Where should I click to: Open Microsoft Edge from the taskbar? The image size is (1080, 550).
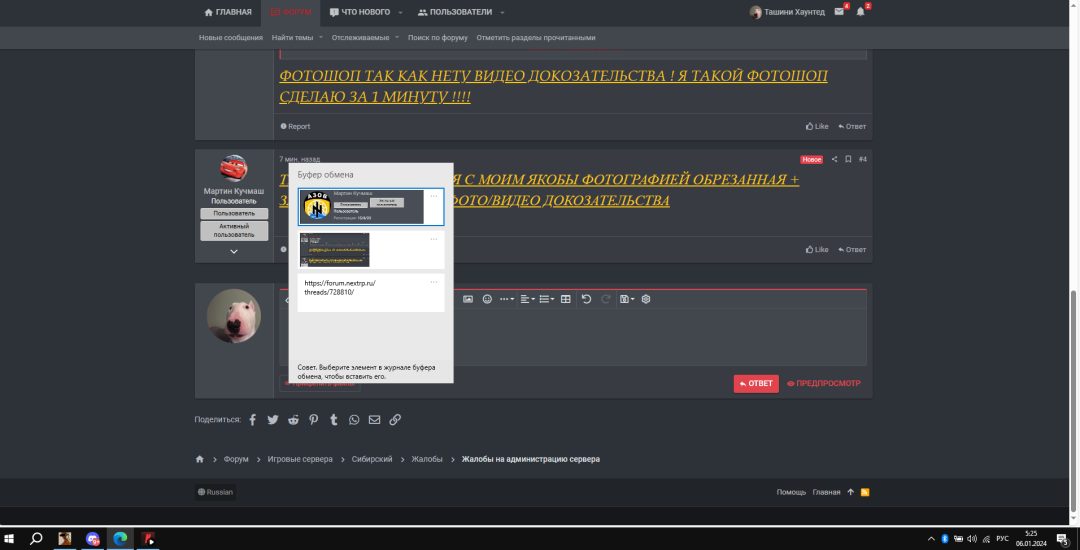pos(120,538)
